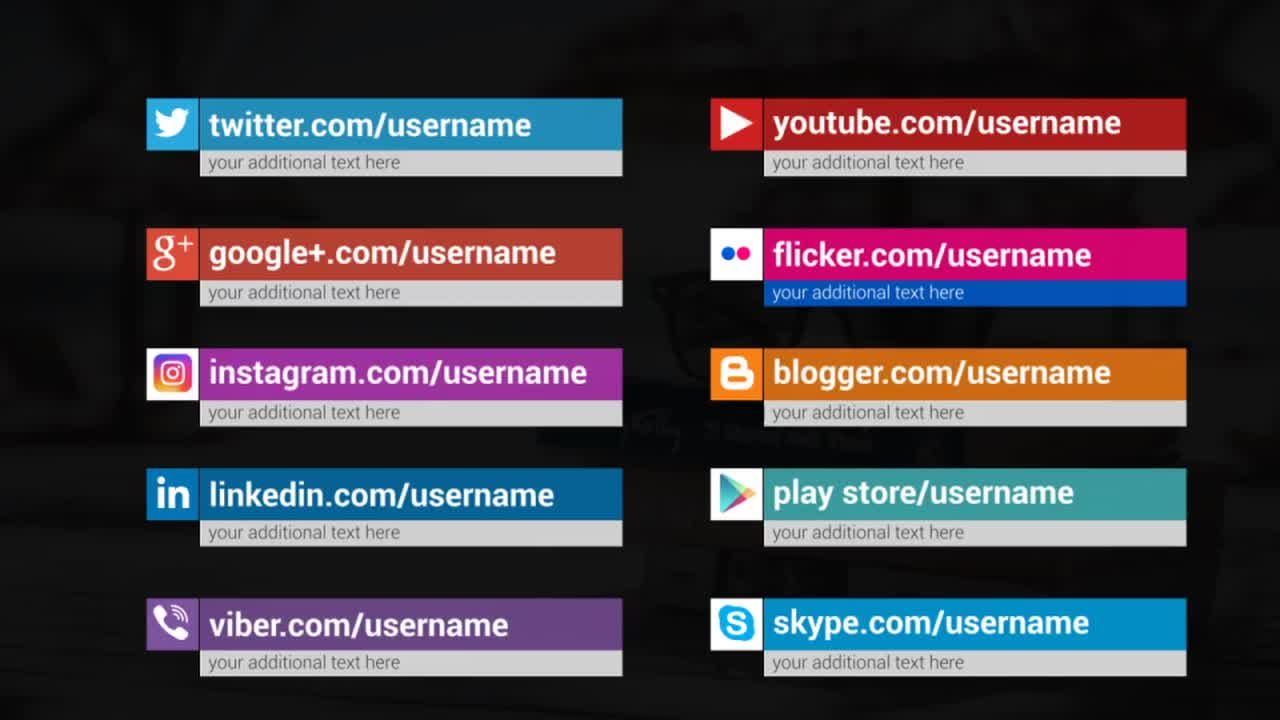Click the subtitle text under play store/username

click(x=868, y=533)
